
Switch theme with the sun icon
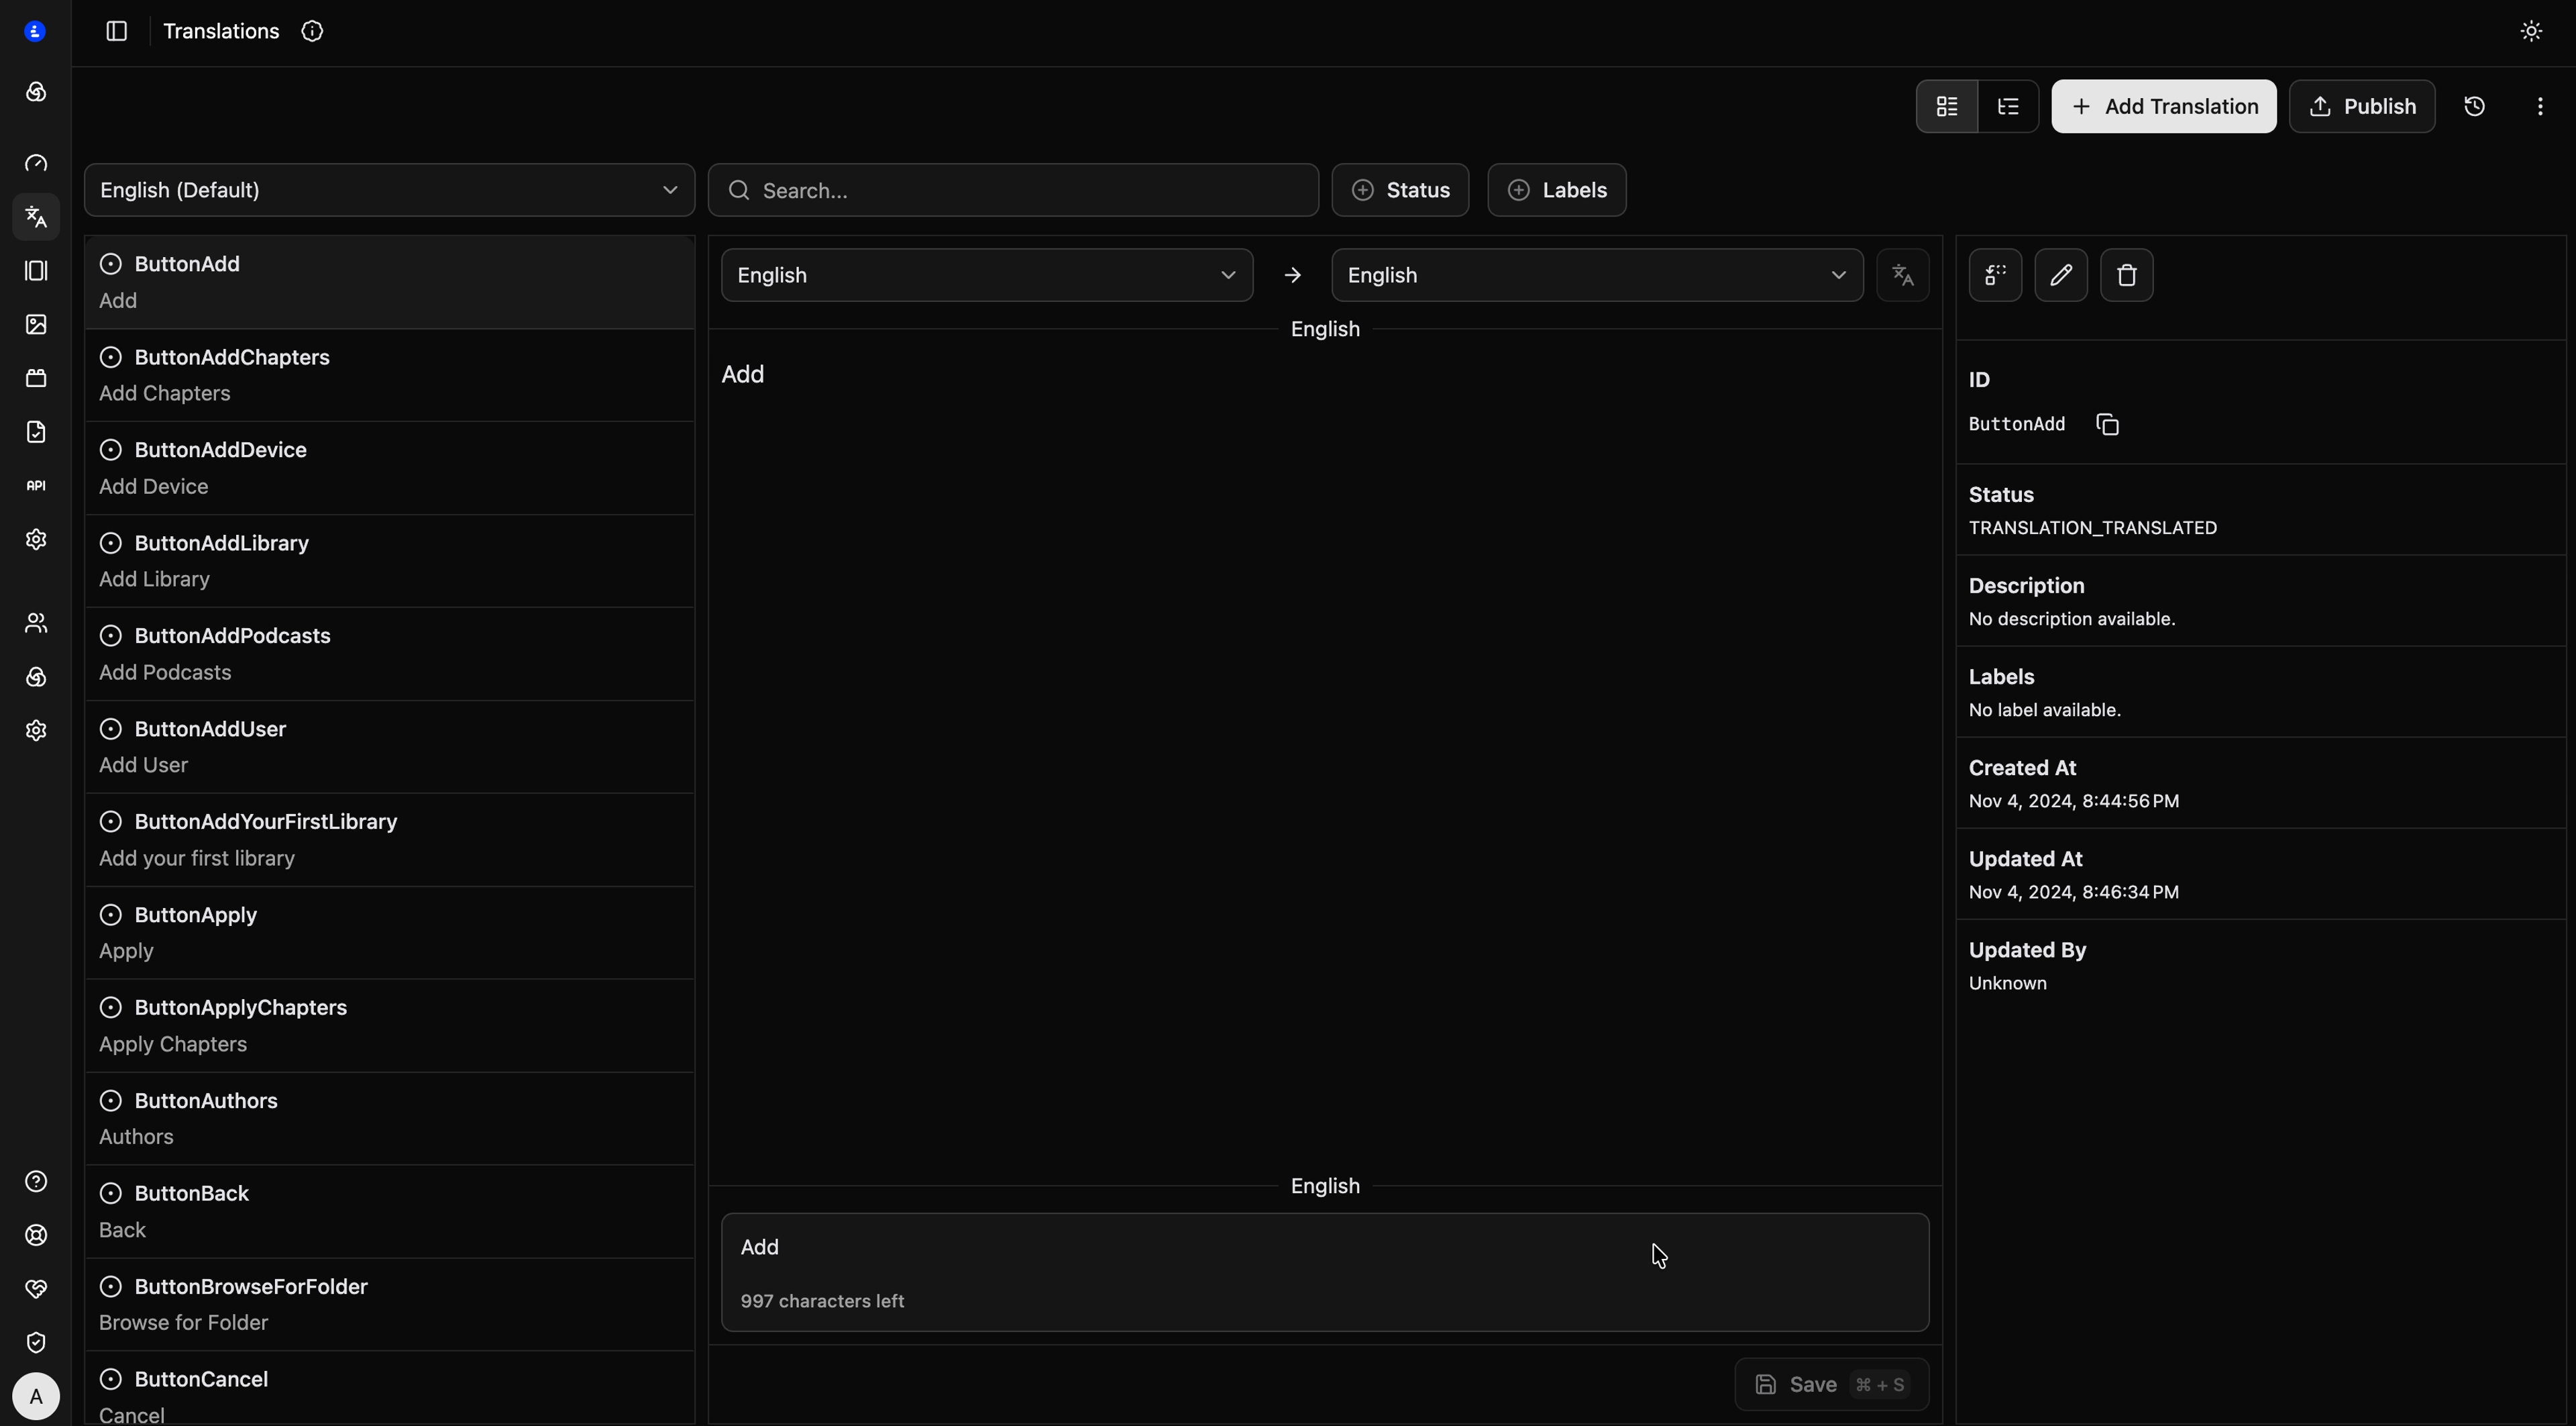click(2531, 31)
